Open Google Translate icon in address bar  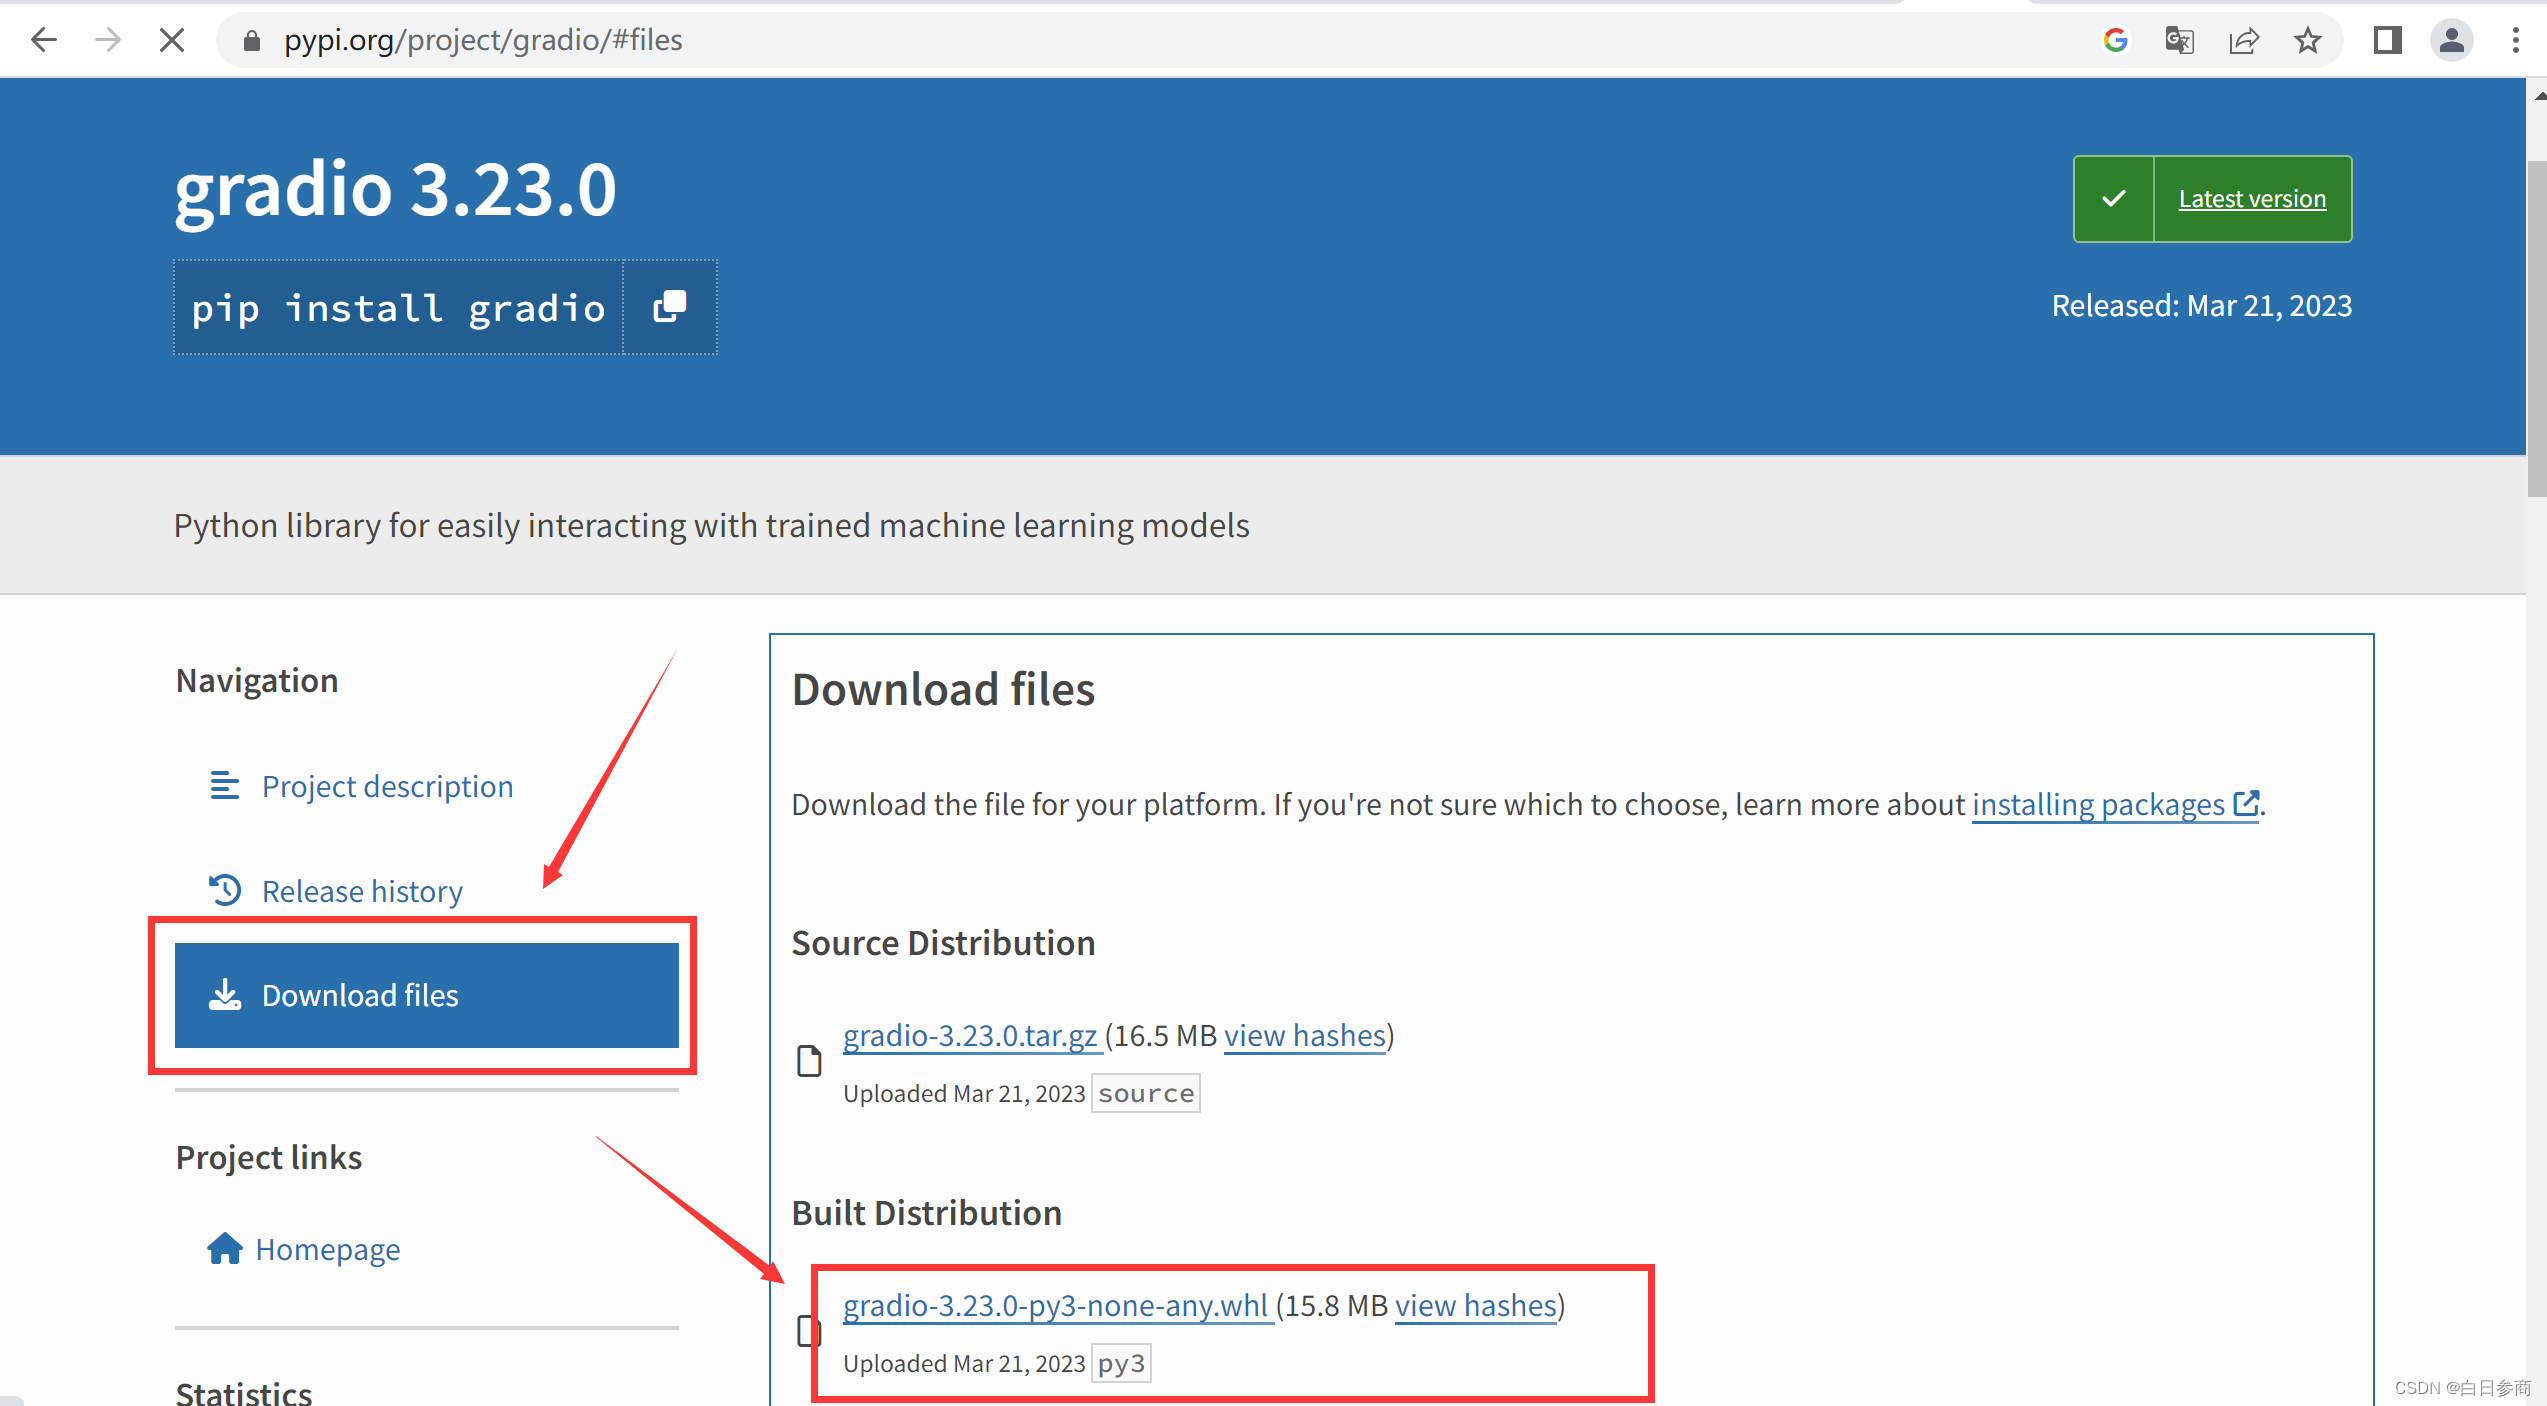[2179, 40]
